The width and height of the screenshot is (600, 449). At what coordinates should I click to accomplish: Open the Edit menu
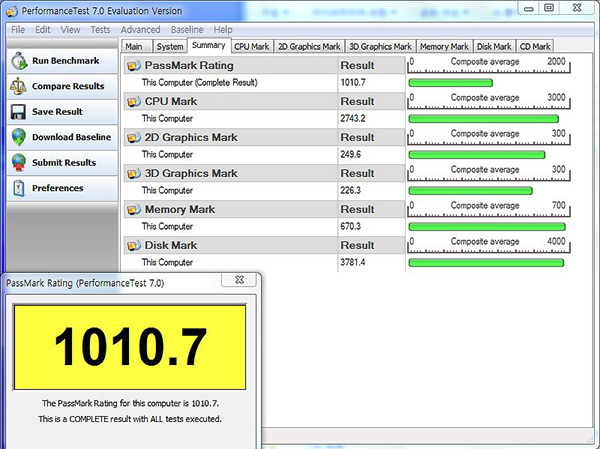point(42,29)
